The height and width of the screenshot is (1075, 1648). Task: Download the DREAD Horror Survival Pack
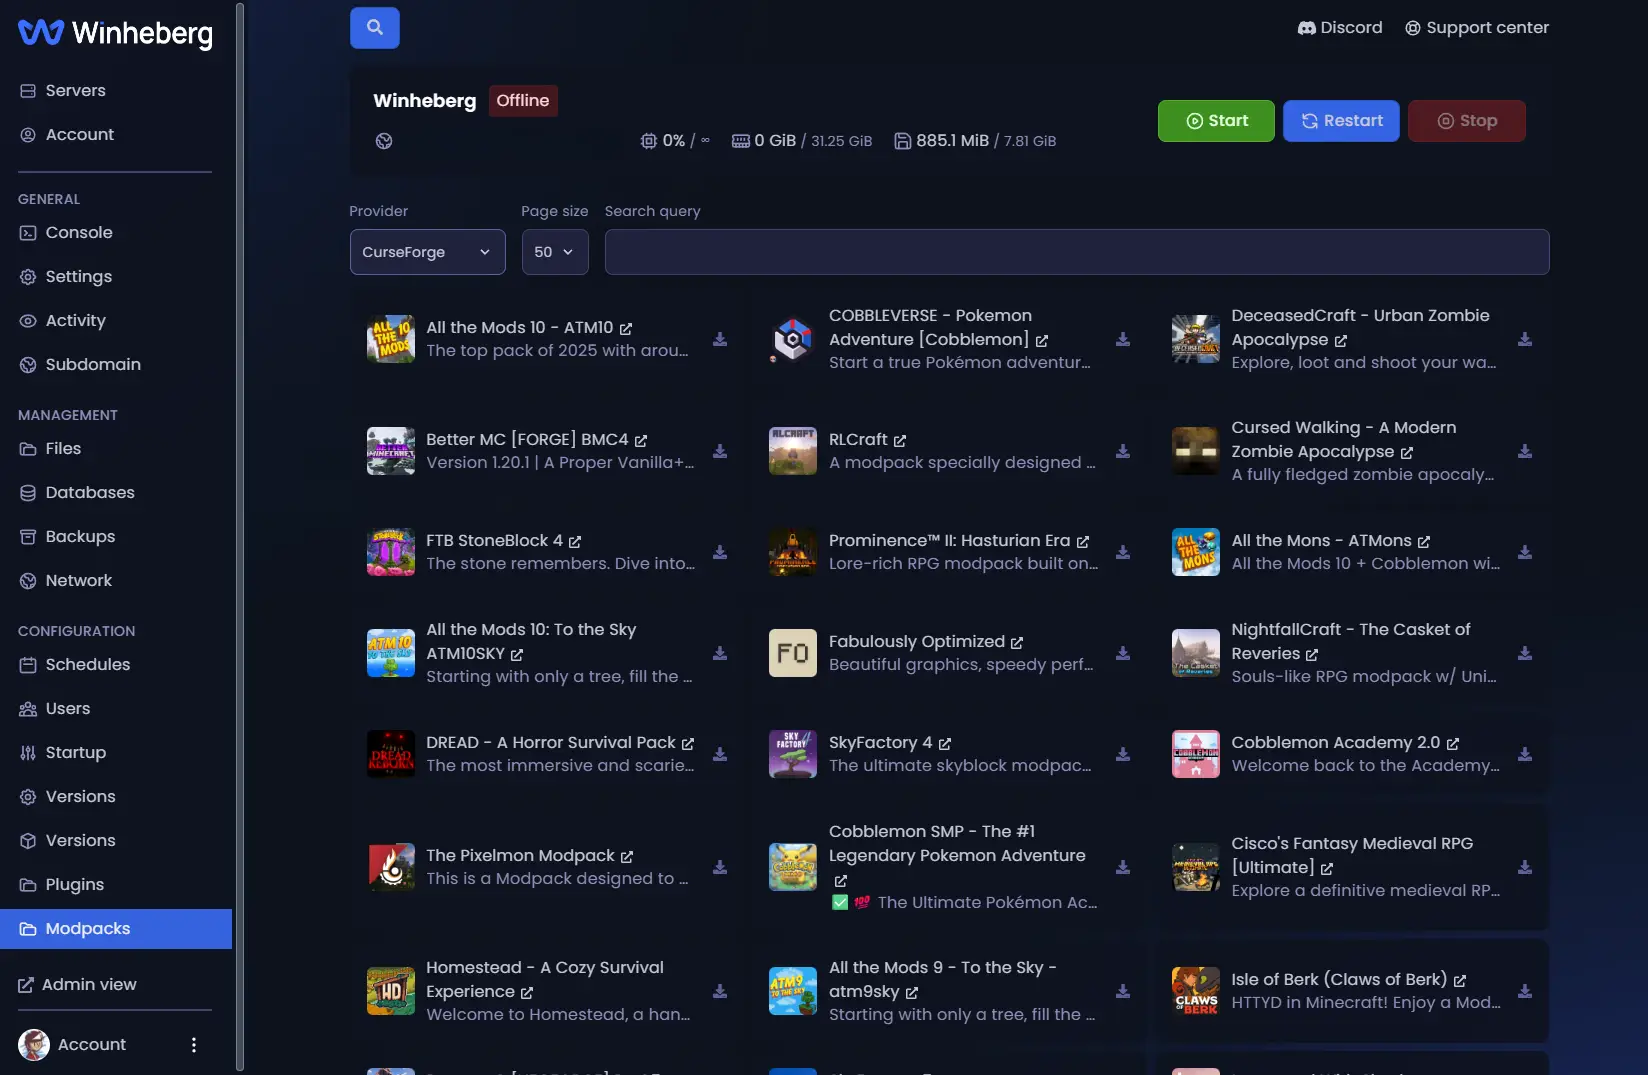click(720, 754)
